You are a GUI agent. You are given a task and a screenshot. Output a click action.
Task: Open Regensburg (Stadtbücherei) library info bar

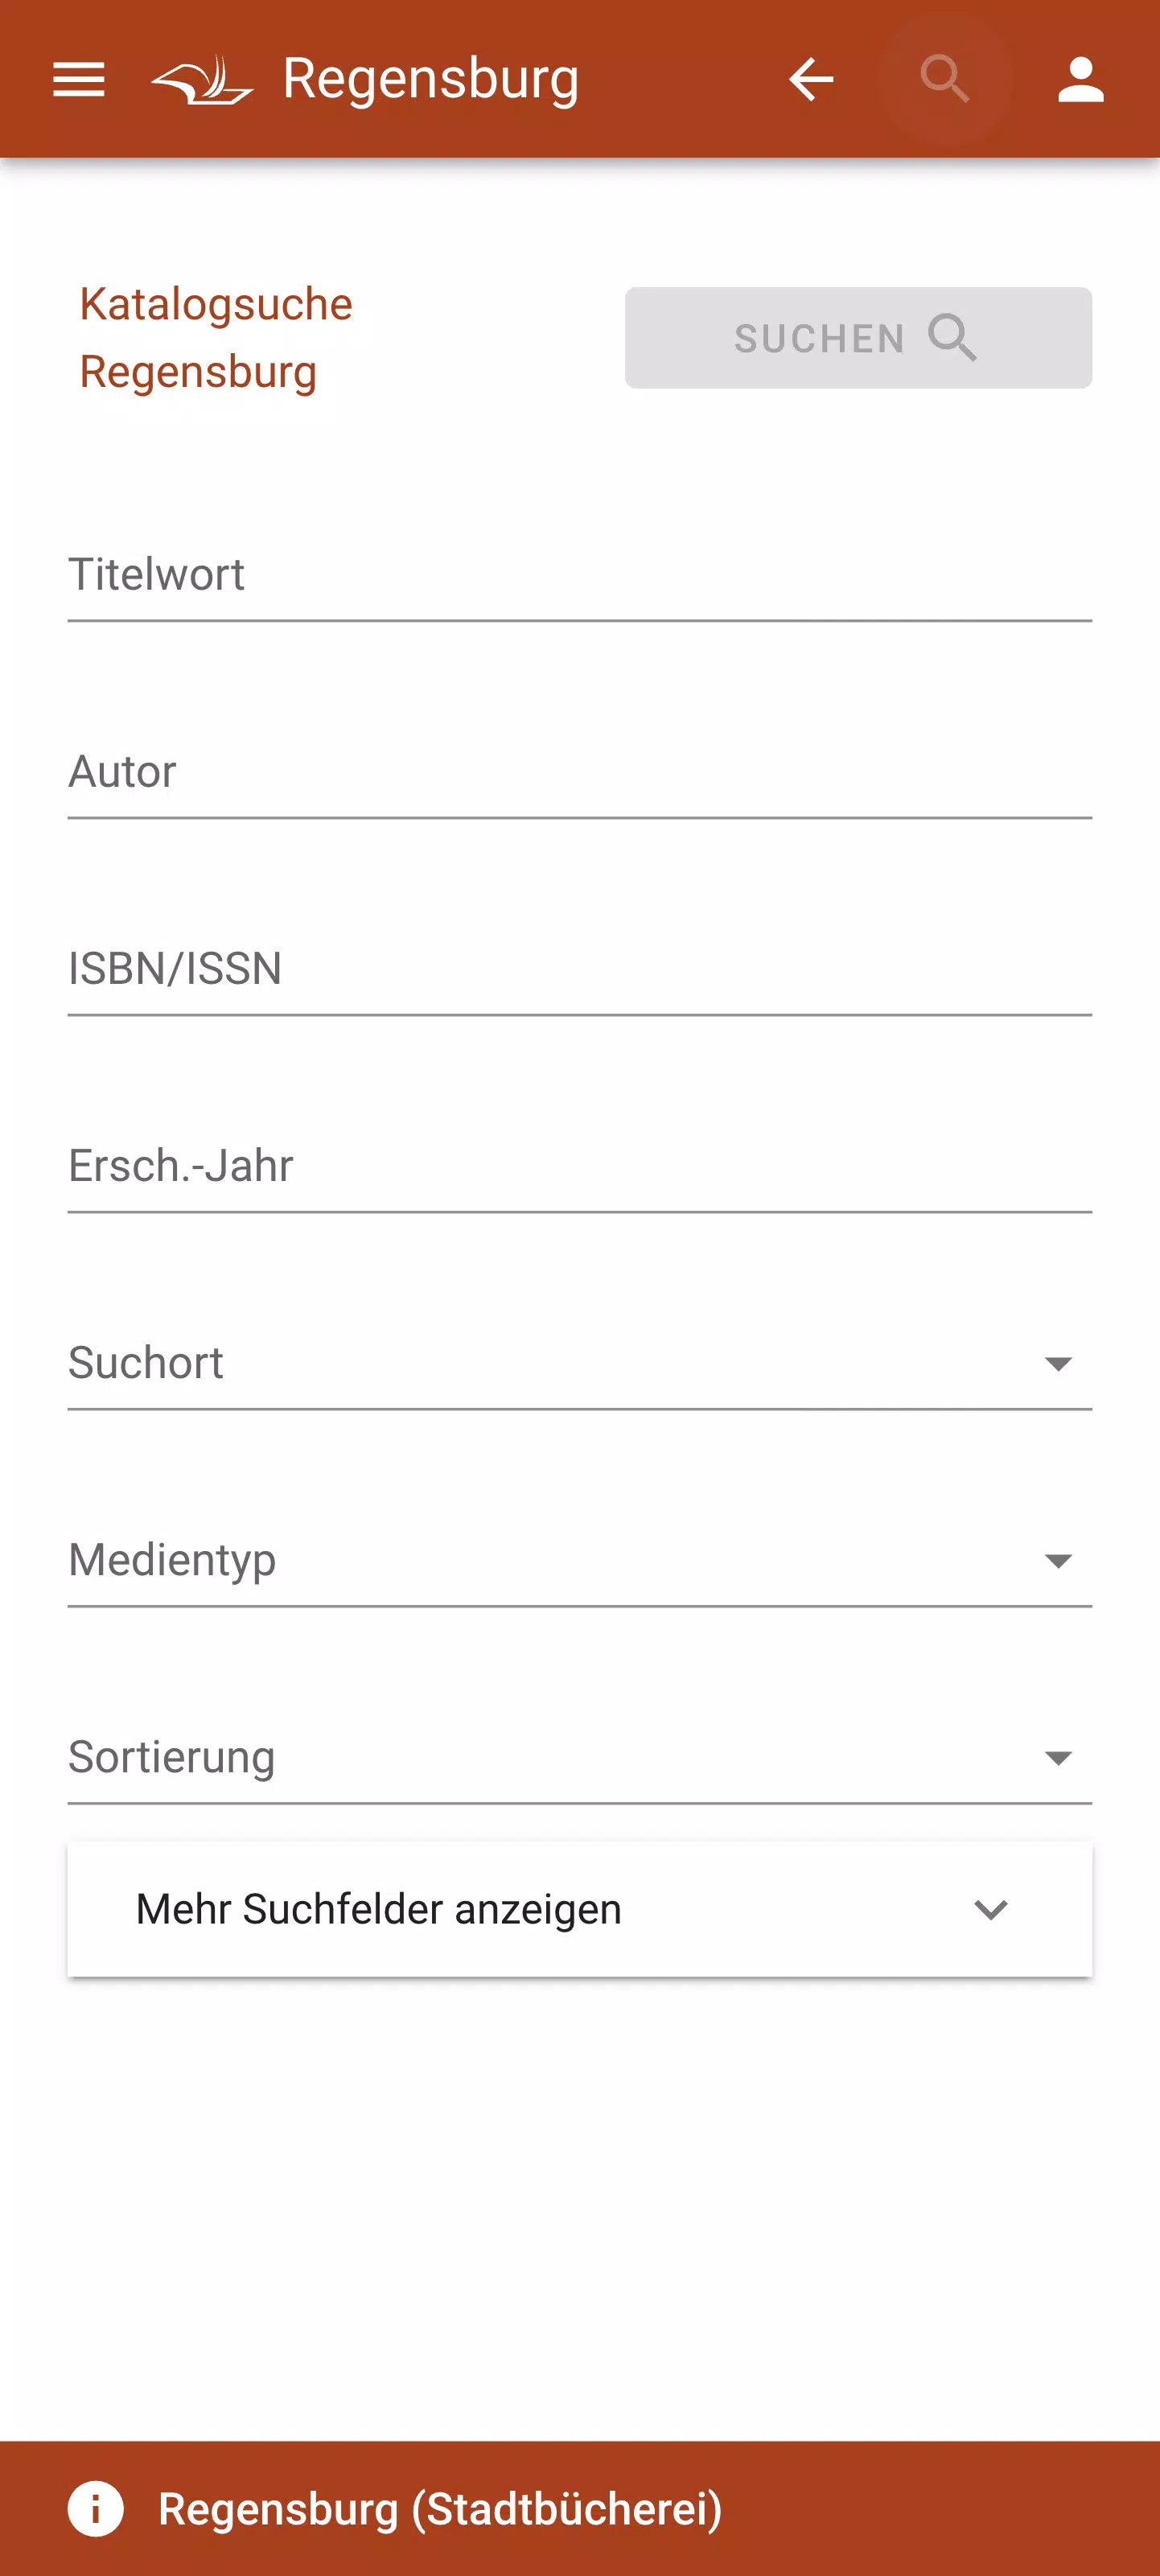point(440,2508)
